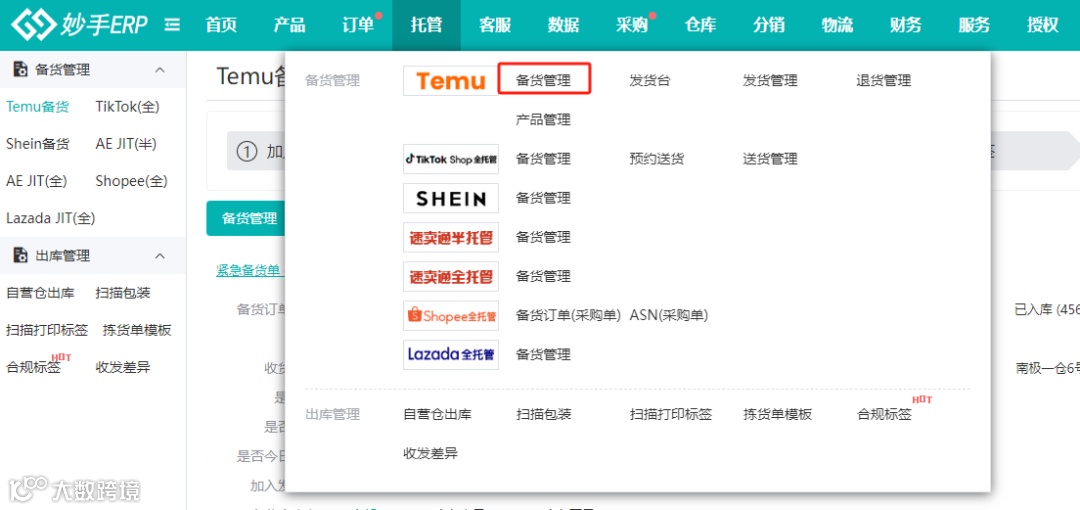Image resolution: width=1080 pixels, height=510 pixels.
Task: Click the SHEIN brand logo
Action: (450, 198)
